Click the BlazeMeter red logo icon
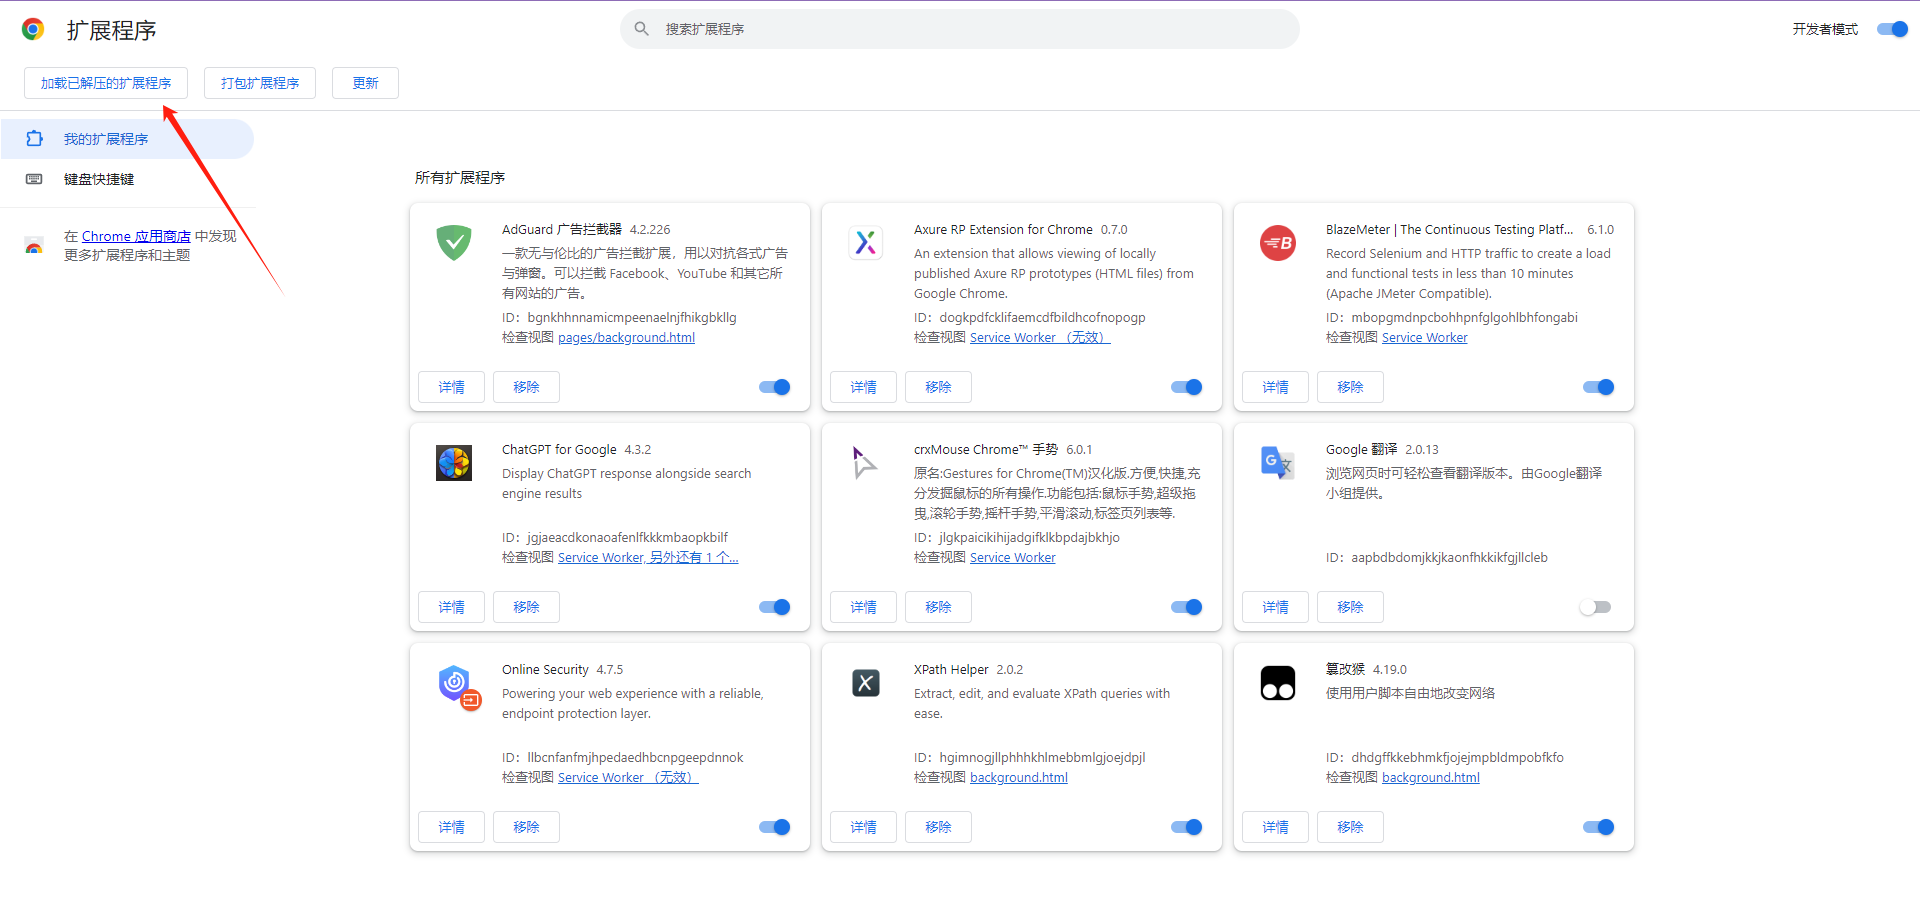 (1278, 242)
